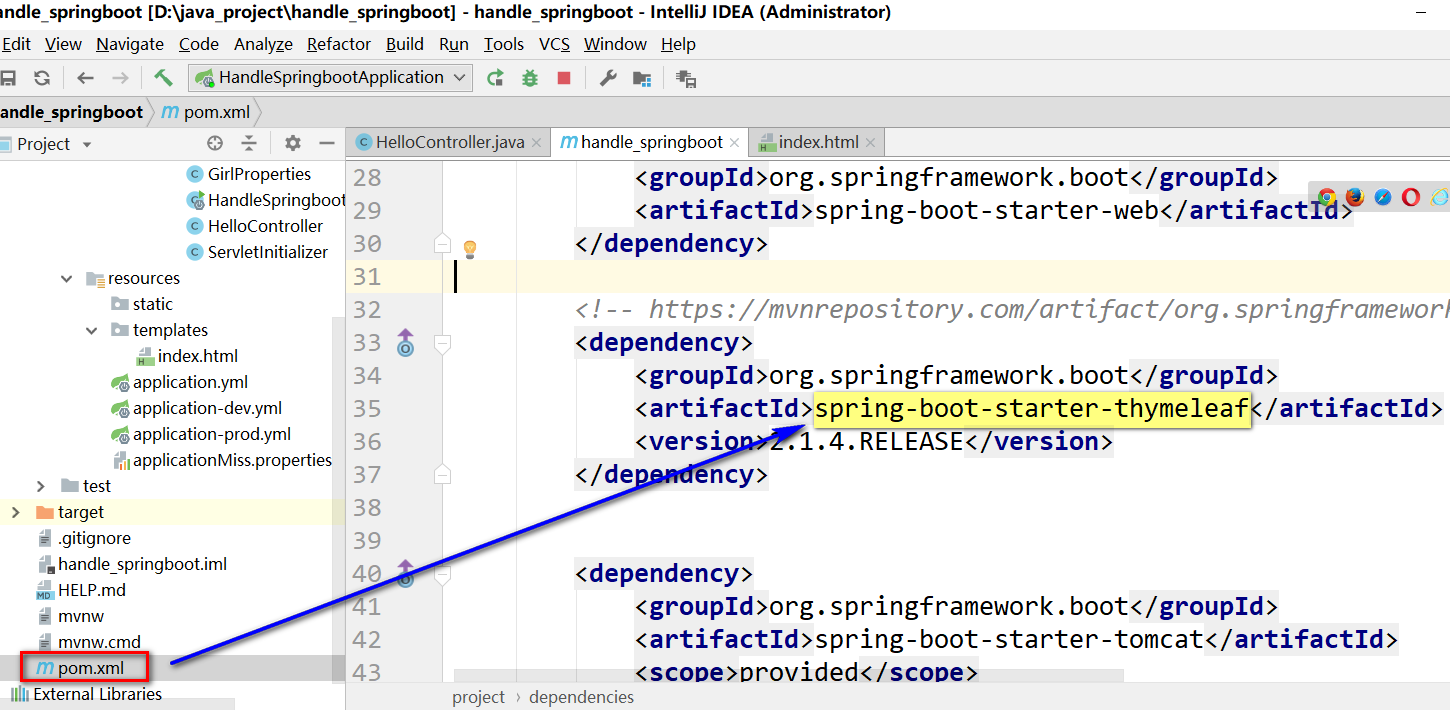Collapse the templates folder arrow

pos(92,330)
